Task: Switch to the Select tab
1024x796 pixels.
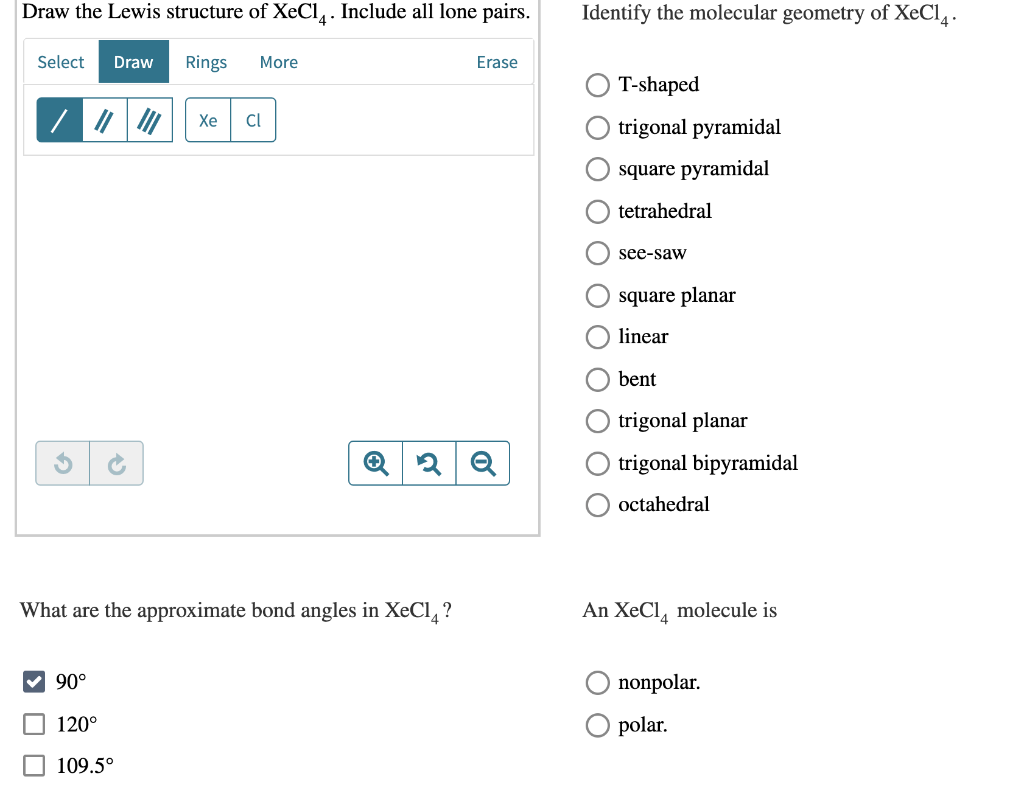Action: 60,62
